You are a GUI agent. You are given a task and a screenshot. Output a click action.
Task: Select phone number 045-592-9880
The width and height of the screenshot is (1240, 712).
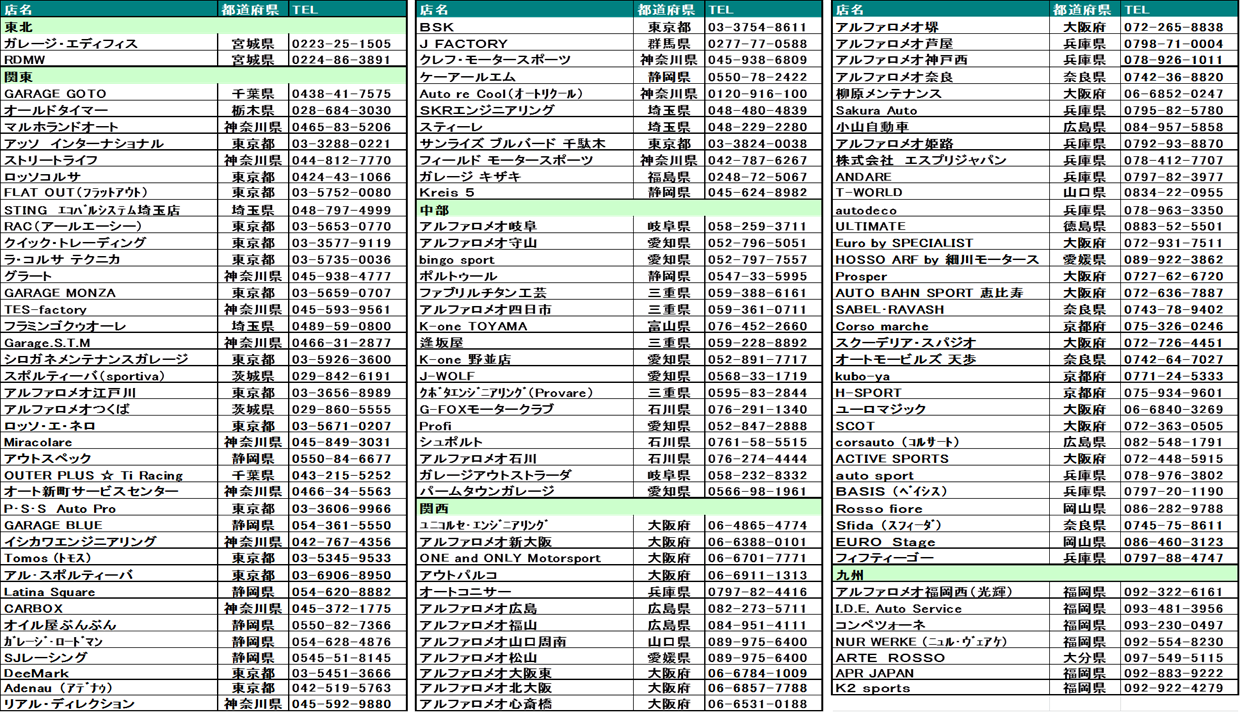coord(348,704)
